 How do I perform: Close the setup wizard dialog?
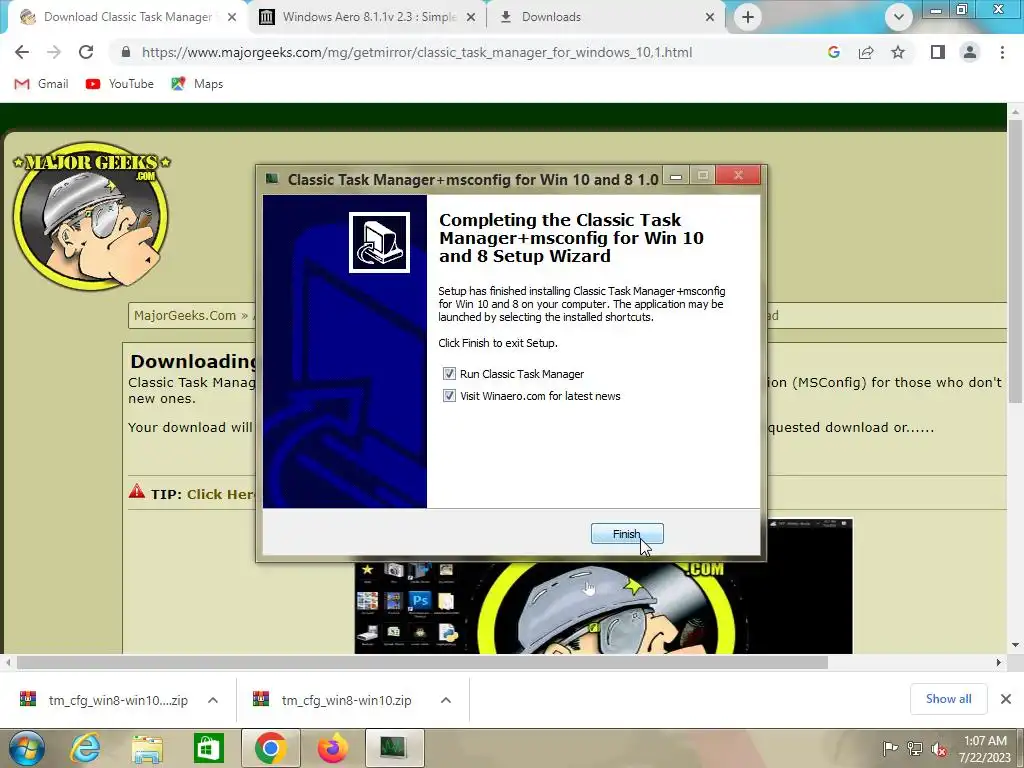coord(738,175)
